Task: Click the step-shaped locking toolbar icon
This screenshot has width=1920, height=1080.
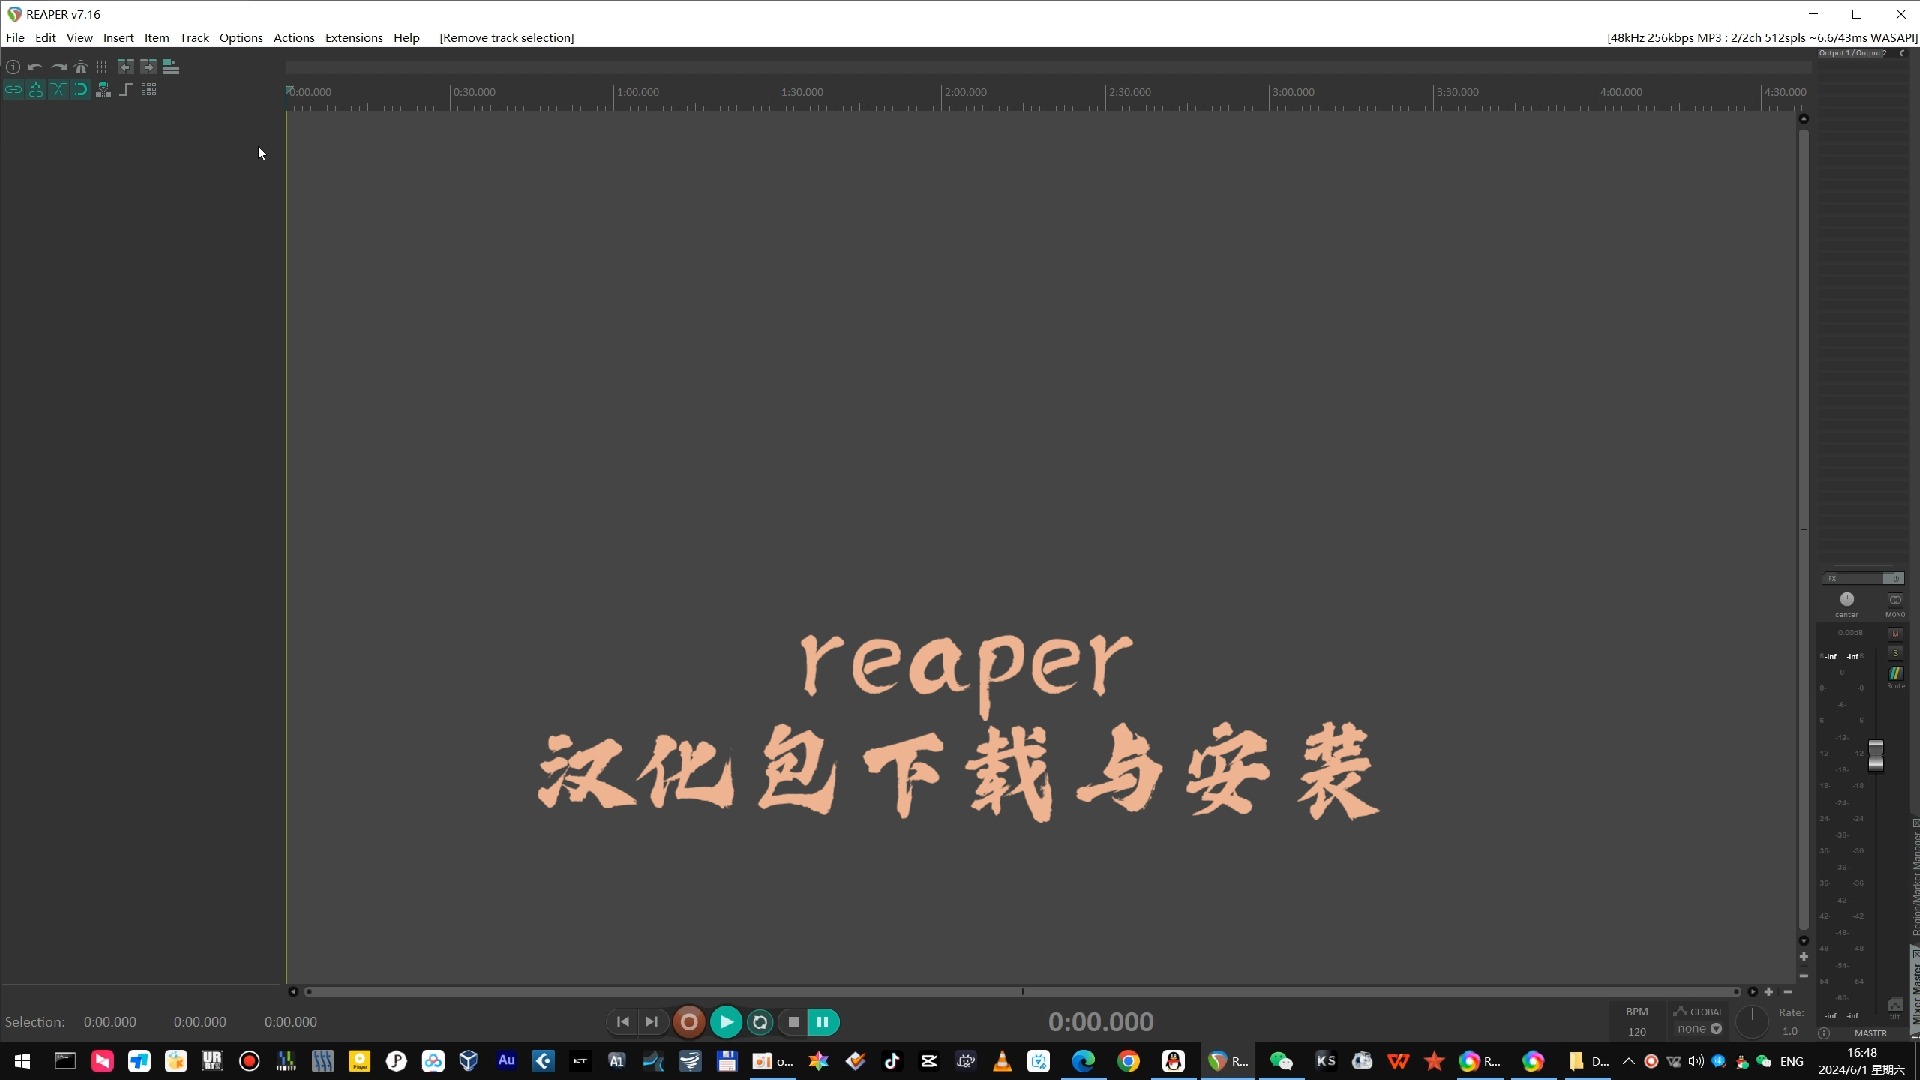Action: point(126,90)
